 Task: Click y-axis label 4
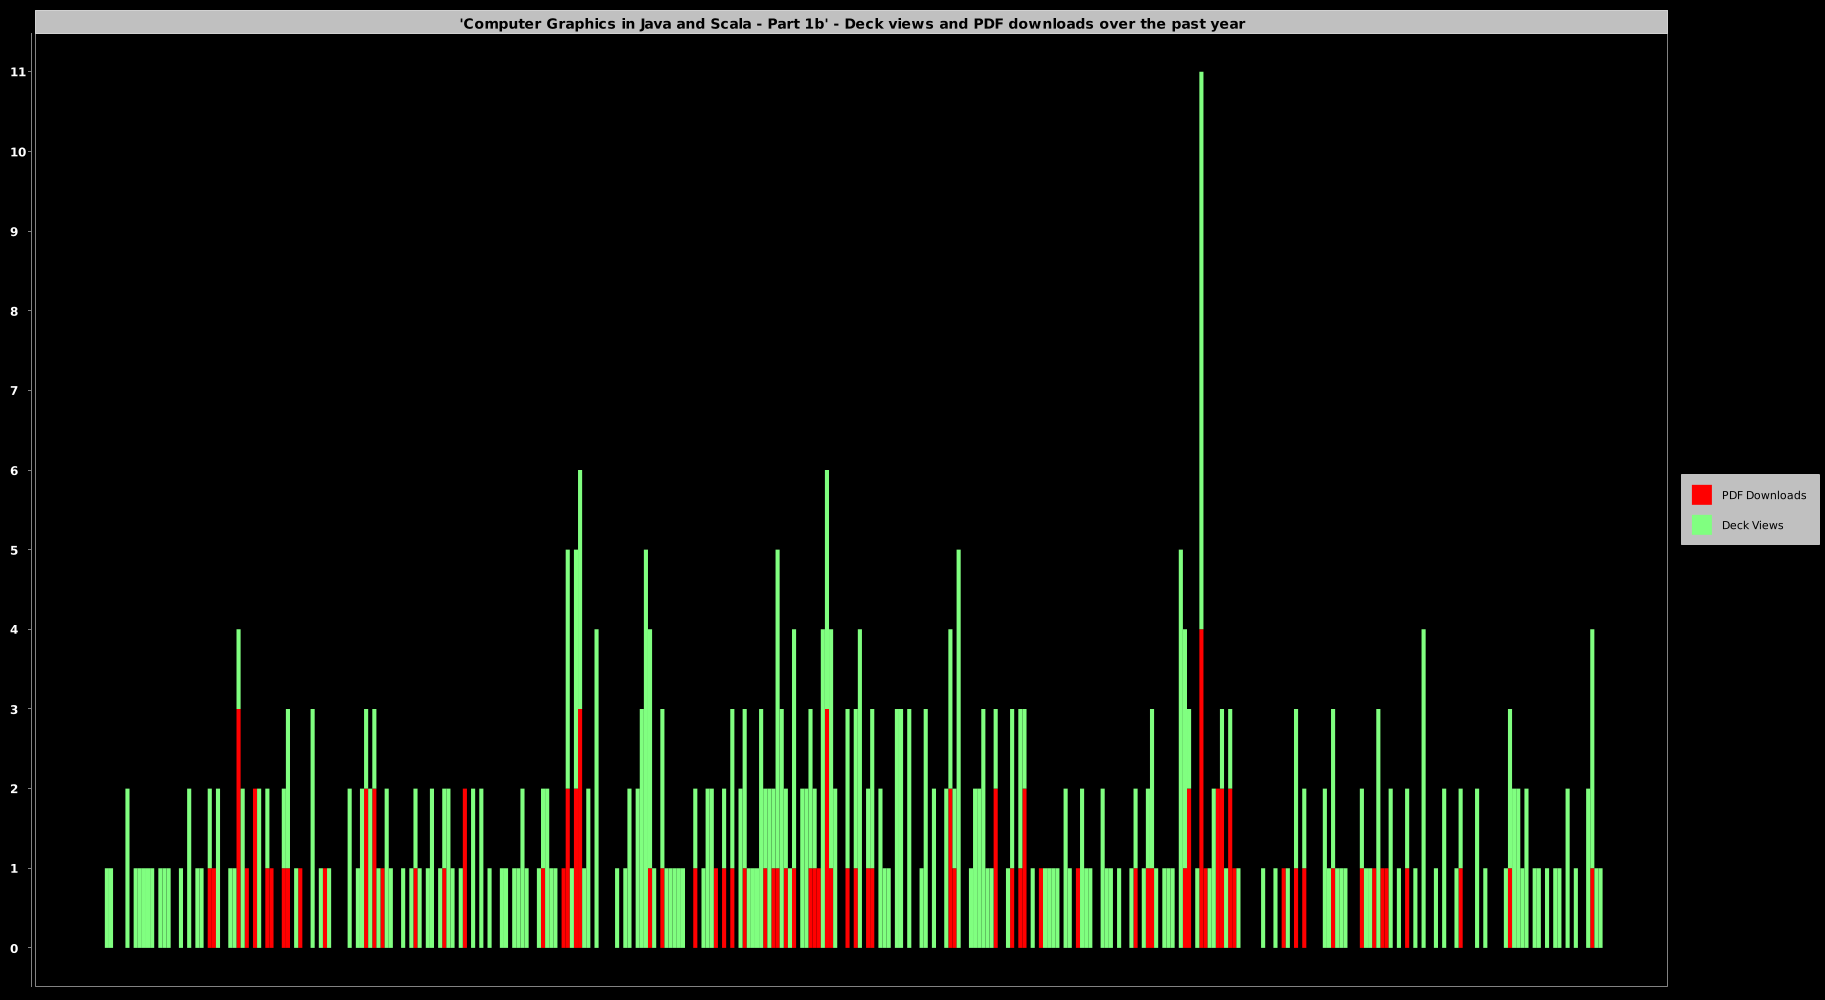(x=14, y=629)
